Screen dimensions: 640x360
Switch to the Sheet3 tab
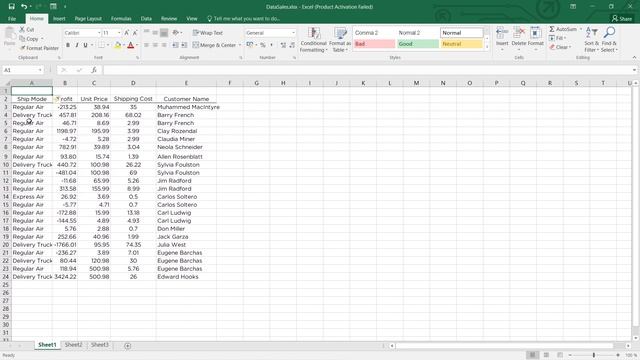pyautogui.click(x=100, y=345)
